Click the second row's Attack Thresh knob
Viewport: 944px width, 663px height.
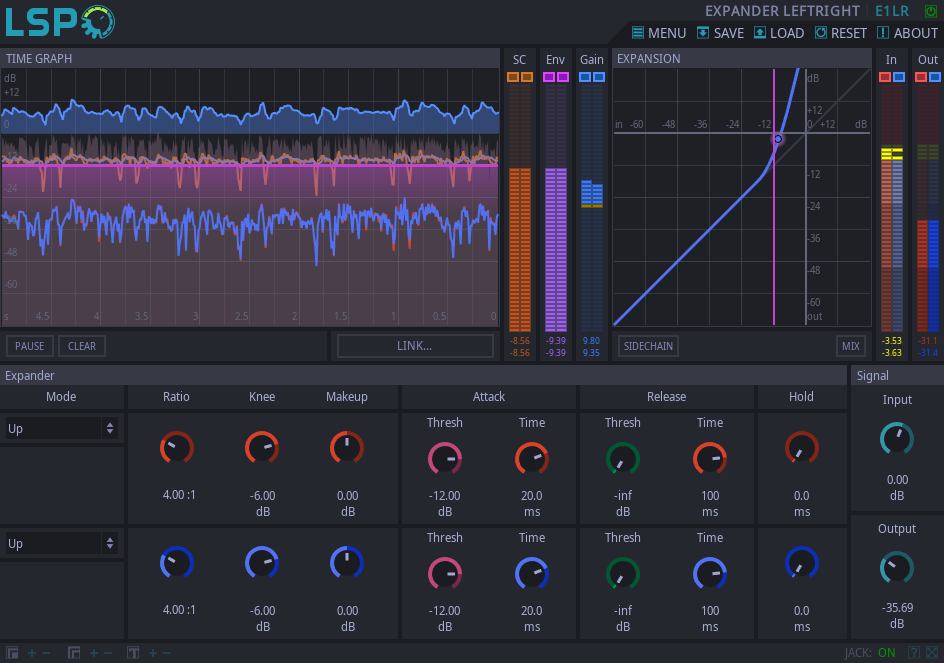click(445, 574)
